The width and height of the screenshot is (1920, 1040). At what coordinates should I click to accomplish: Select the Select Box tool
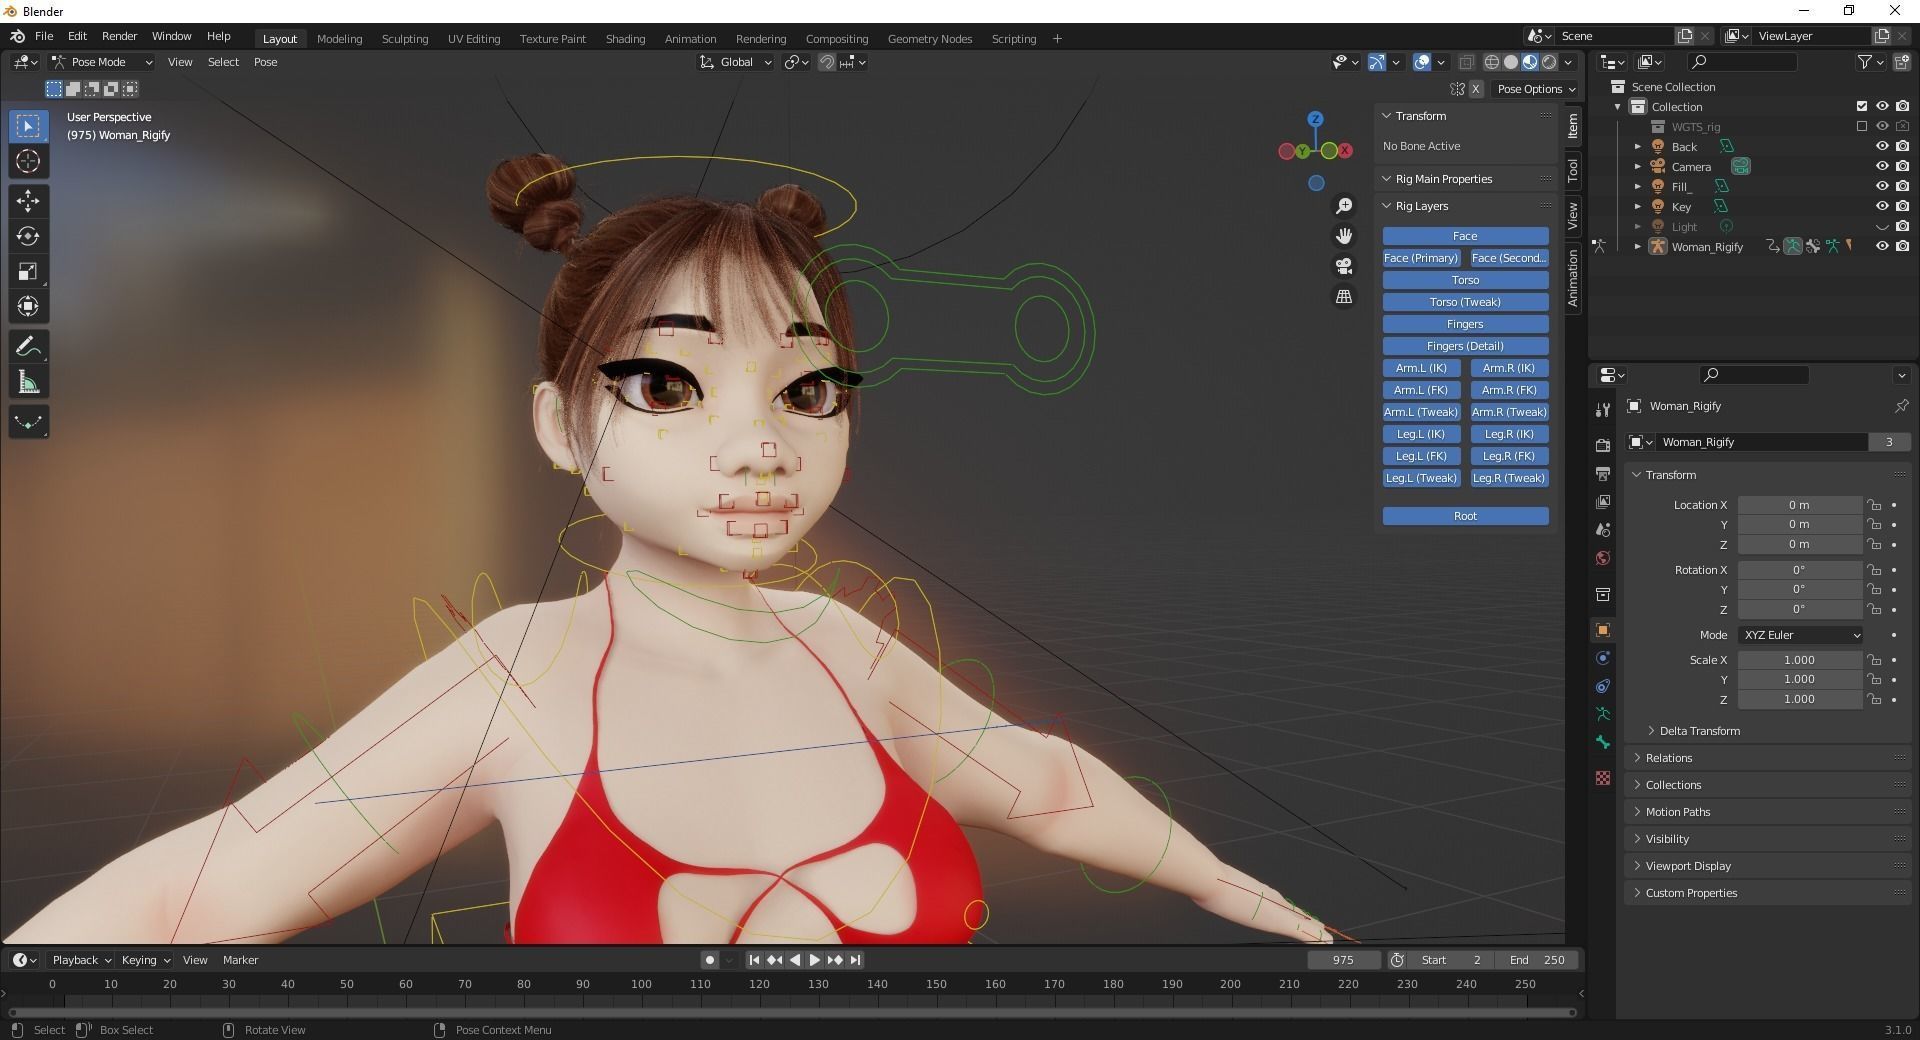click(28, 126)
